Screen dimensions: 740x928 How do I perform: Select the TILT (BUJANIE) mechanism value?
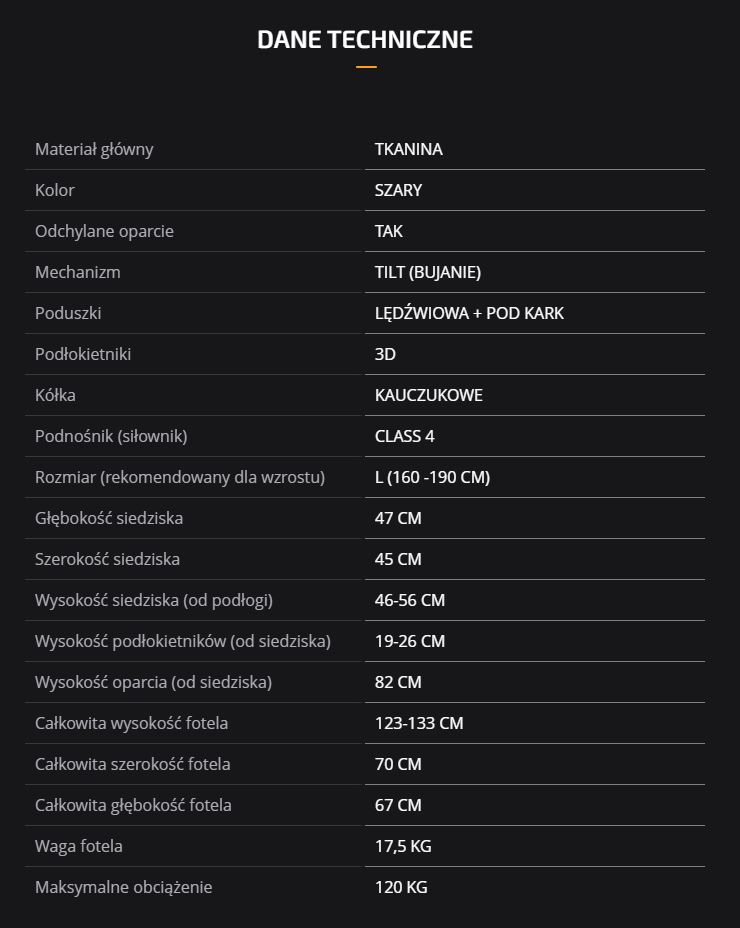point(427,272)
